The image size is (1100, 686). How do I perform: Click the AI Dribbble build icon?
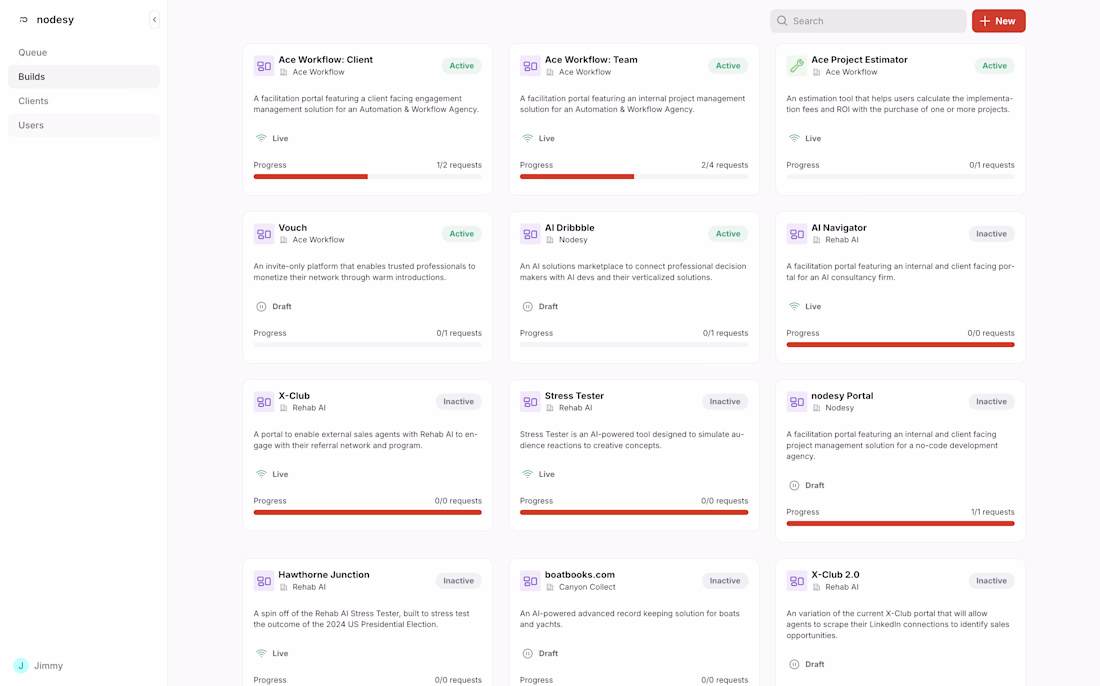(530, 234)
